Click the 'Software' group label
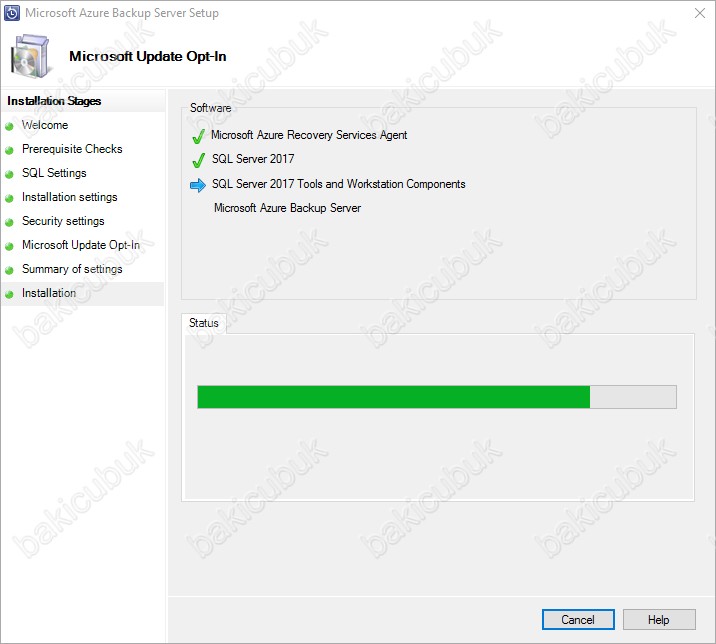The image size is (716, 644). click(211, 108)
